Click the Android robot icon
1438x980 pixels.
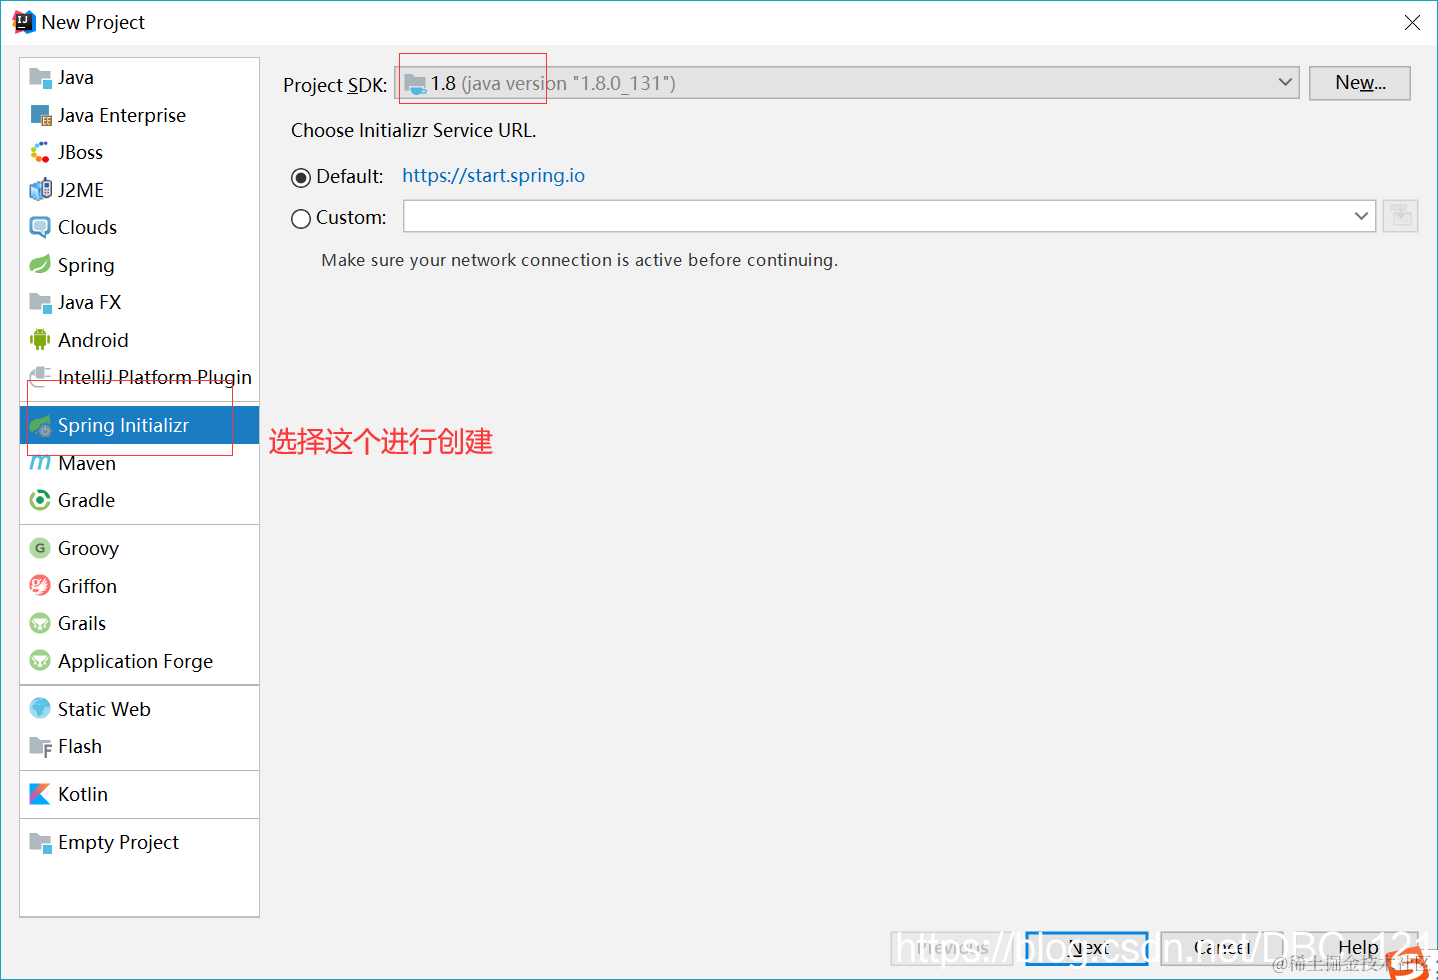tap(40, 340)
